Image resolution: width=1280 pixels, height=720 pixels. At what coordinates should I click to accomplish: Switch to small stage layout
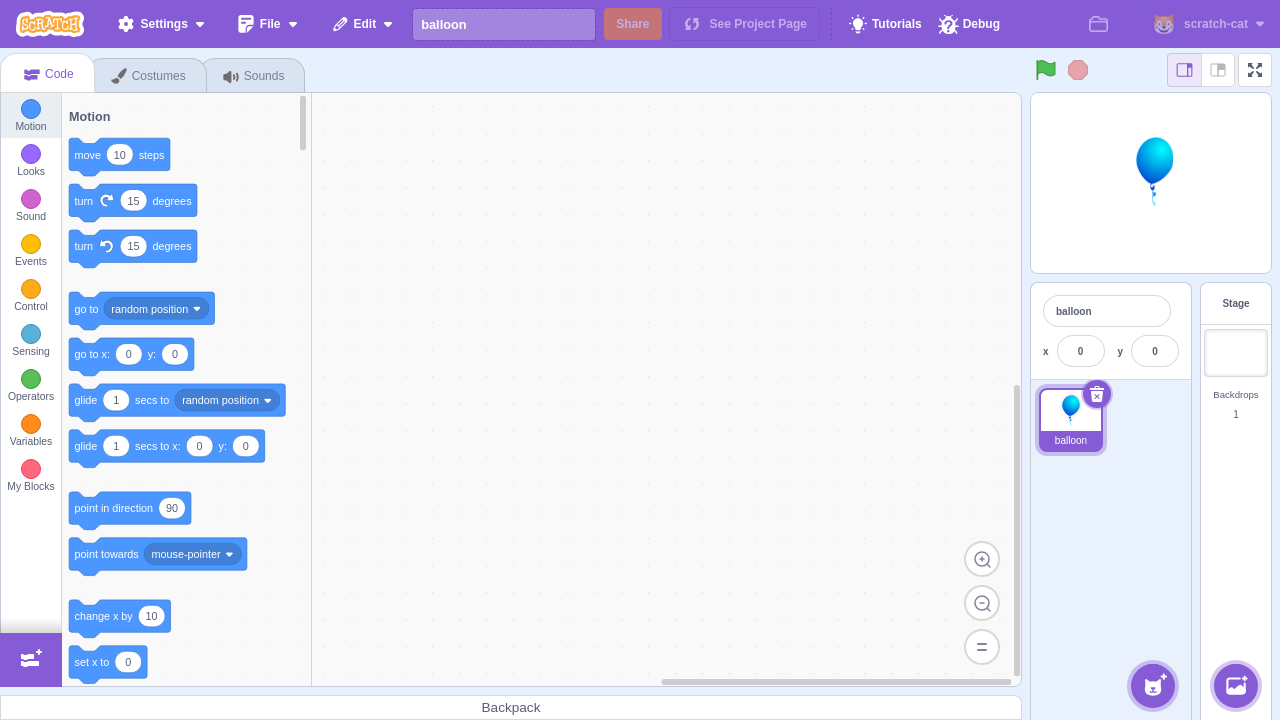(1185, 70)
